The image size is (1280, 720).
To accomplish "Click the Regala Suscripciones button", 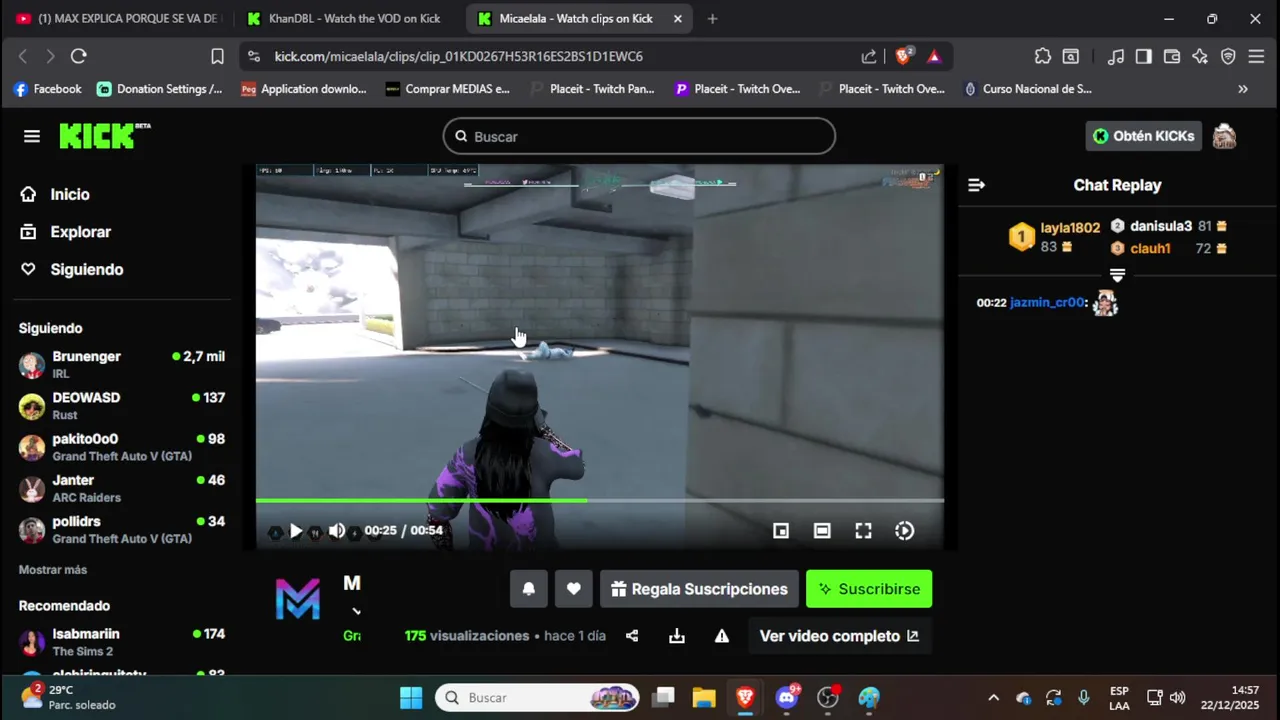I will (x=699, y=589).
